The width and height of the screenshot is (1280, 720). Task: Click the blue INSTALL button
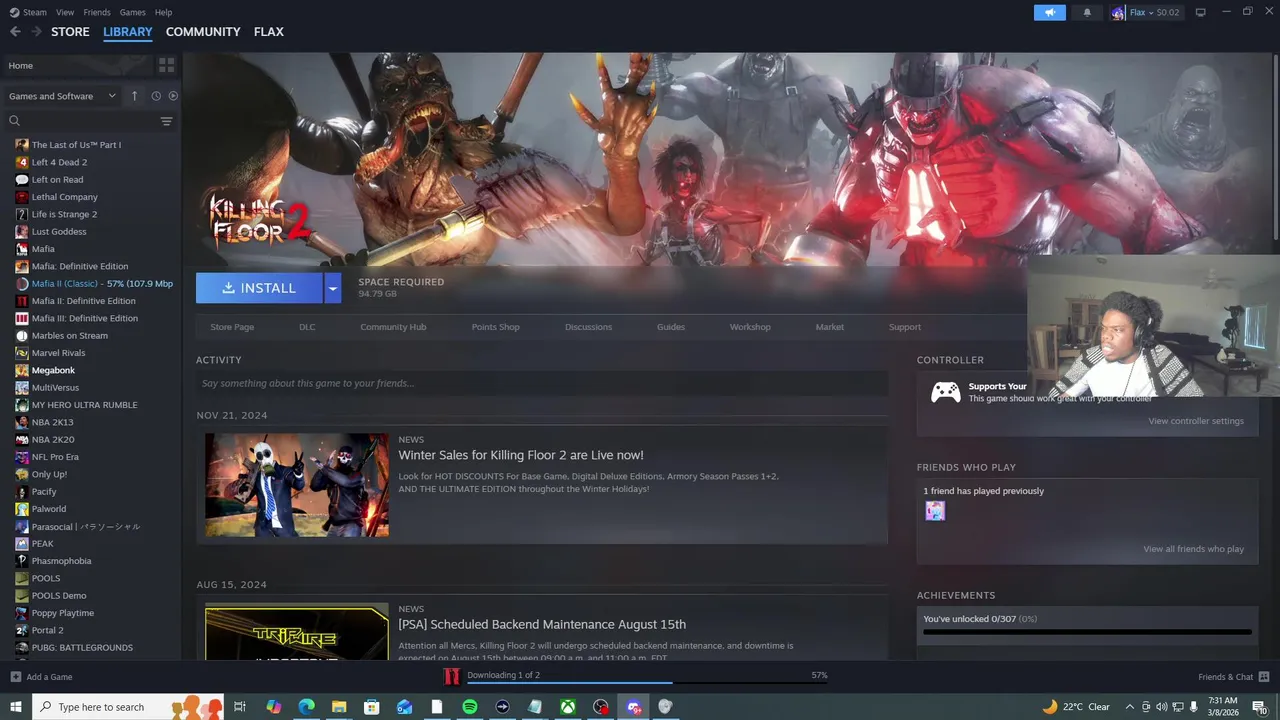[259, 288]
